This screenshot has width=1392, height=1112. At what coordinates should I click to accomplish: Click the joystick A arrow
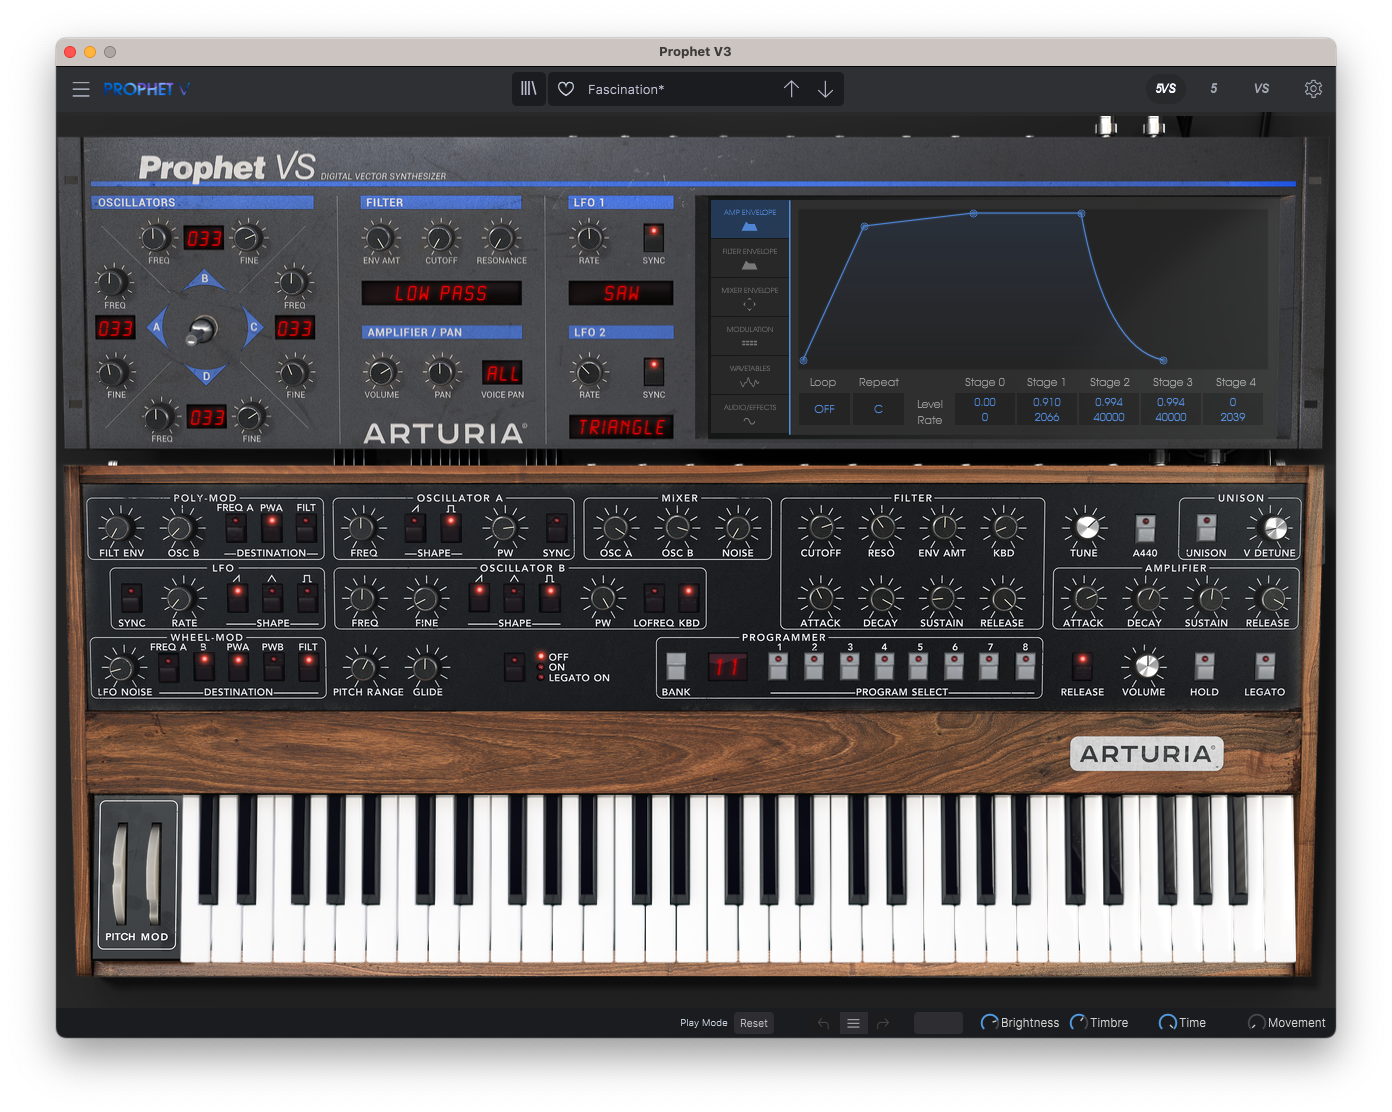[156, 327]
